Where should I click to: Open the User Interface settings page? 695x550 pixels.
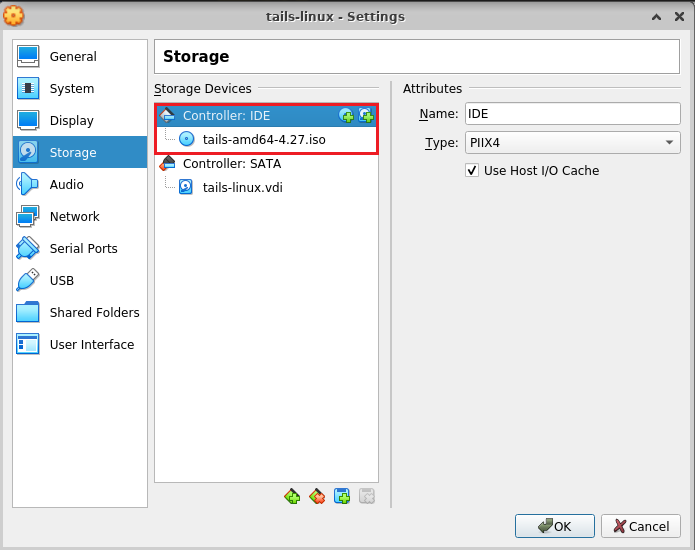[80, 344]
